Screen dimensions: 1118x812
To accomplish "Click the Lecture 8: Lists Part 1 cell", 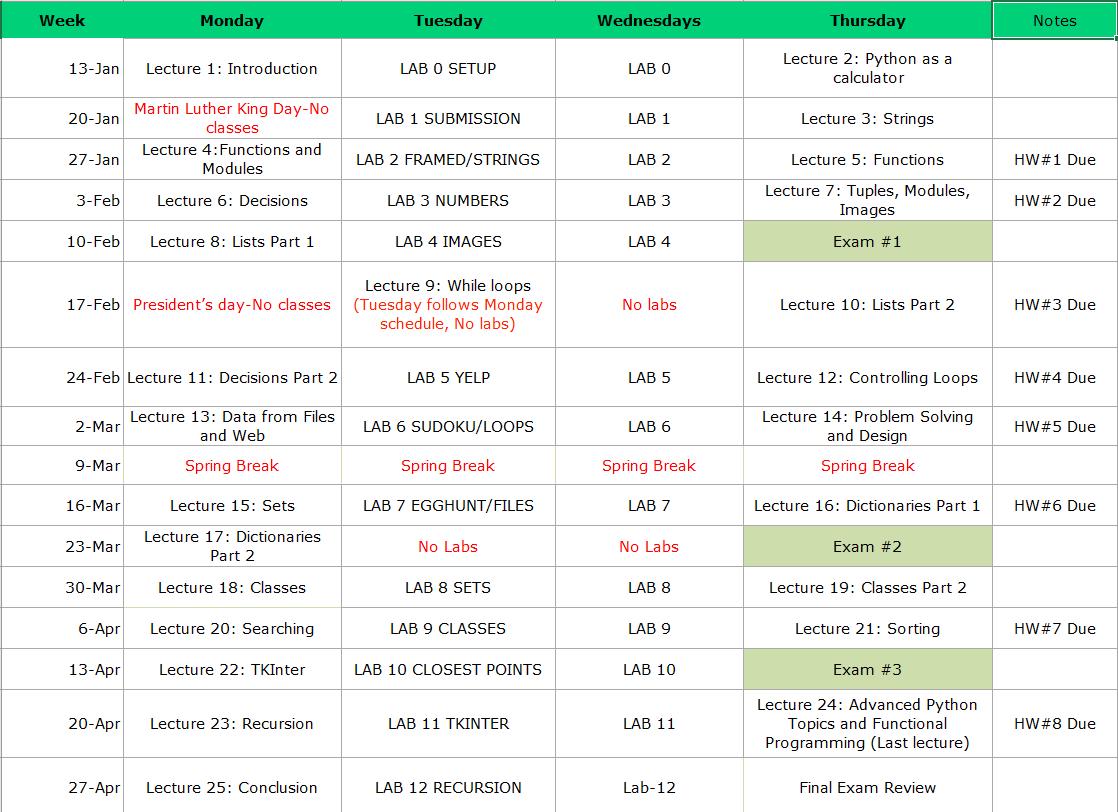I will point(232,242).
